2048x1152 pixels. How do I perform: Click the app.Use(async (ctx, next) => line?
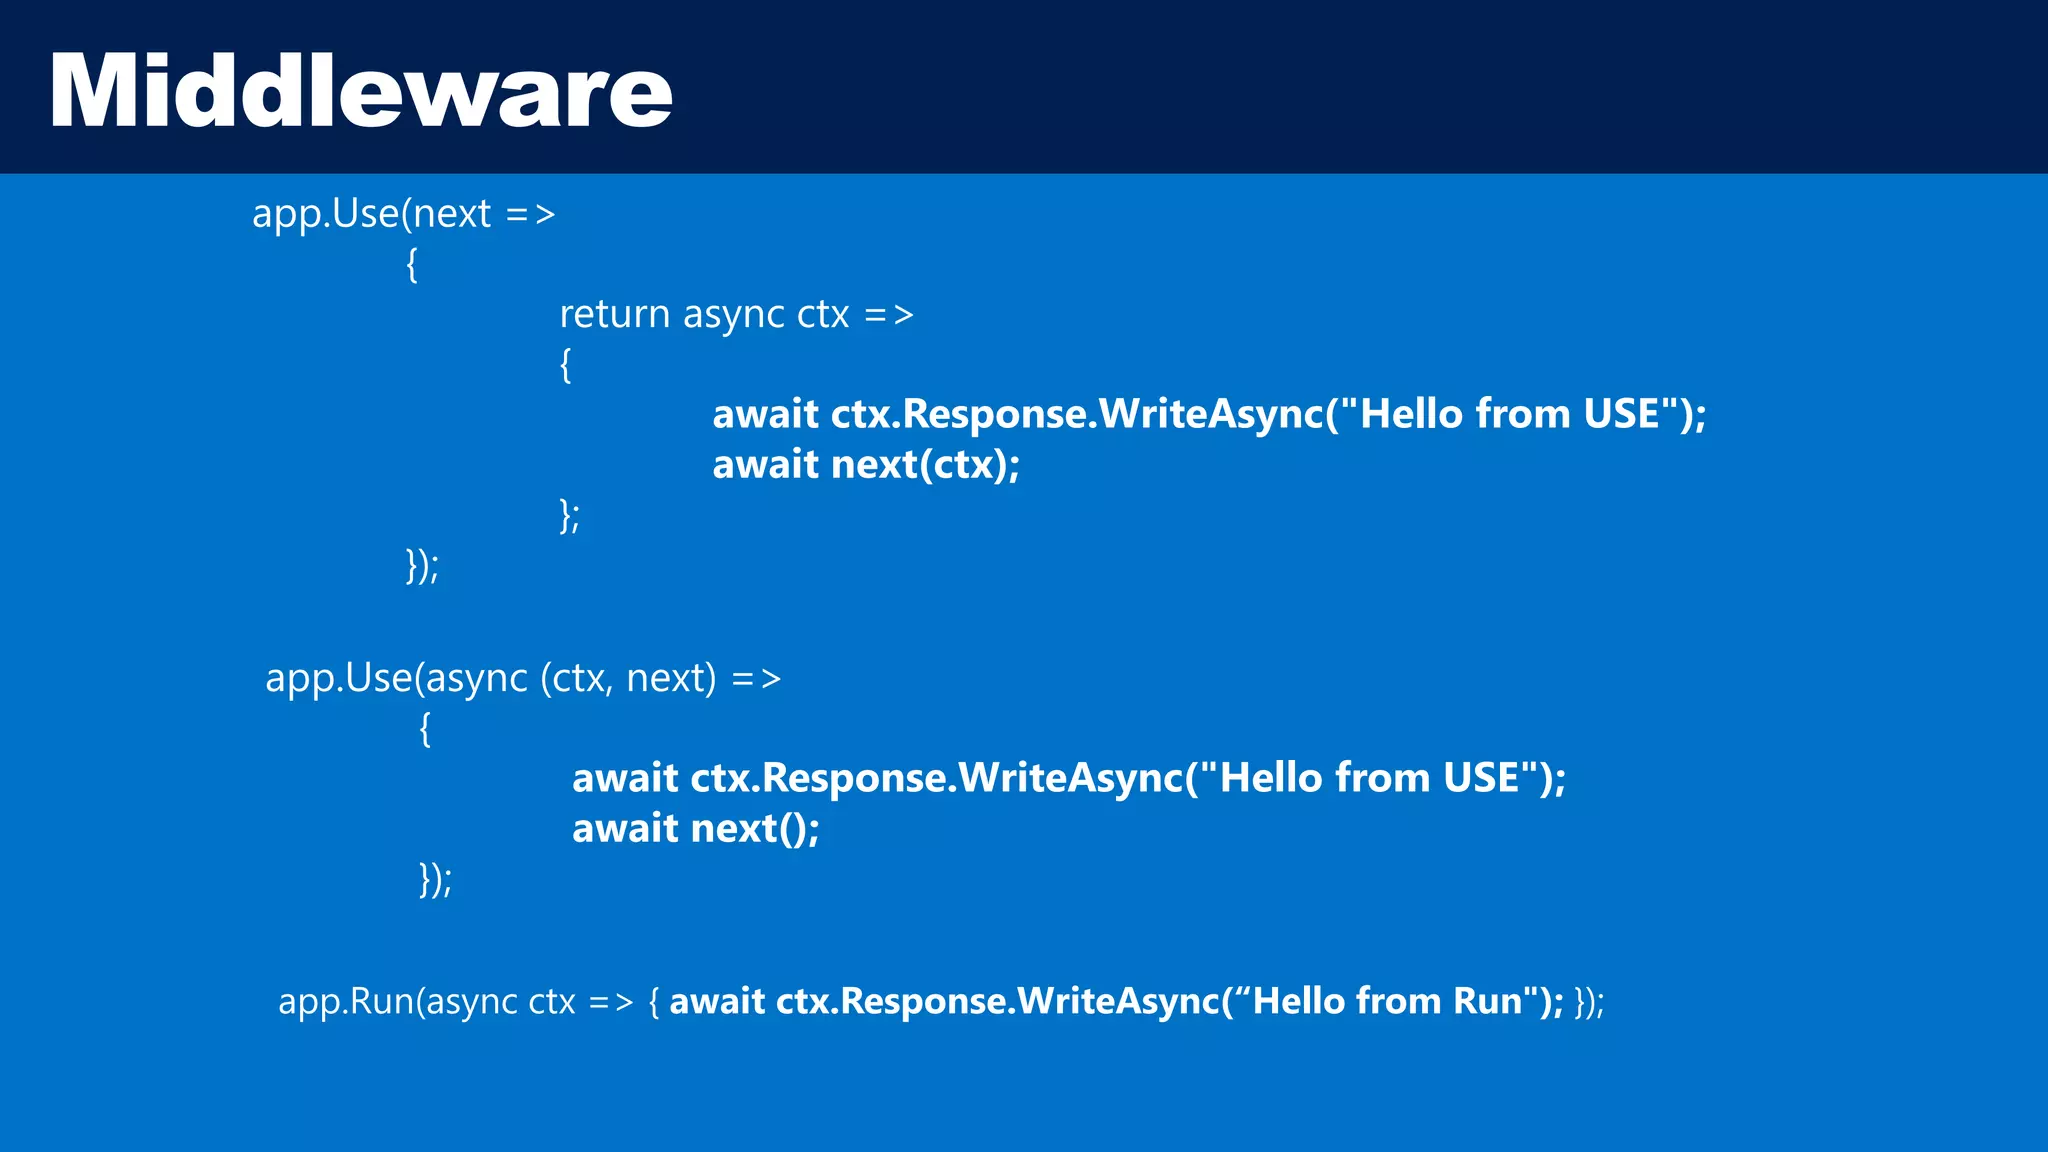click(522, 679)
